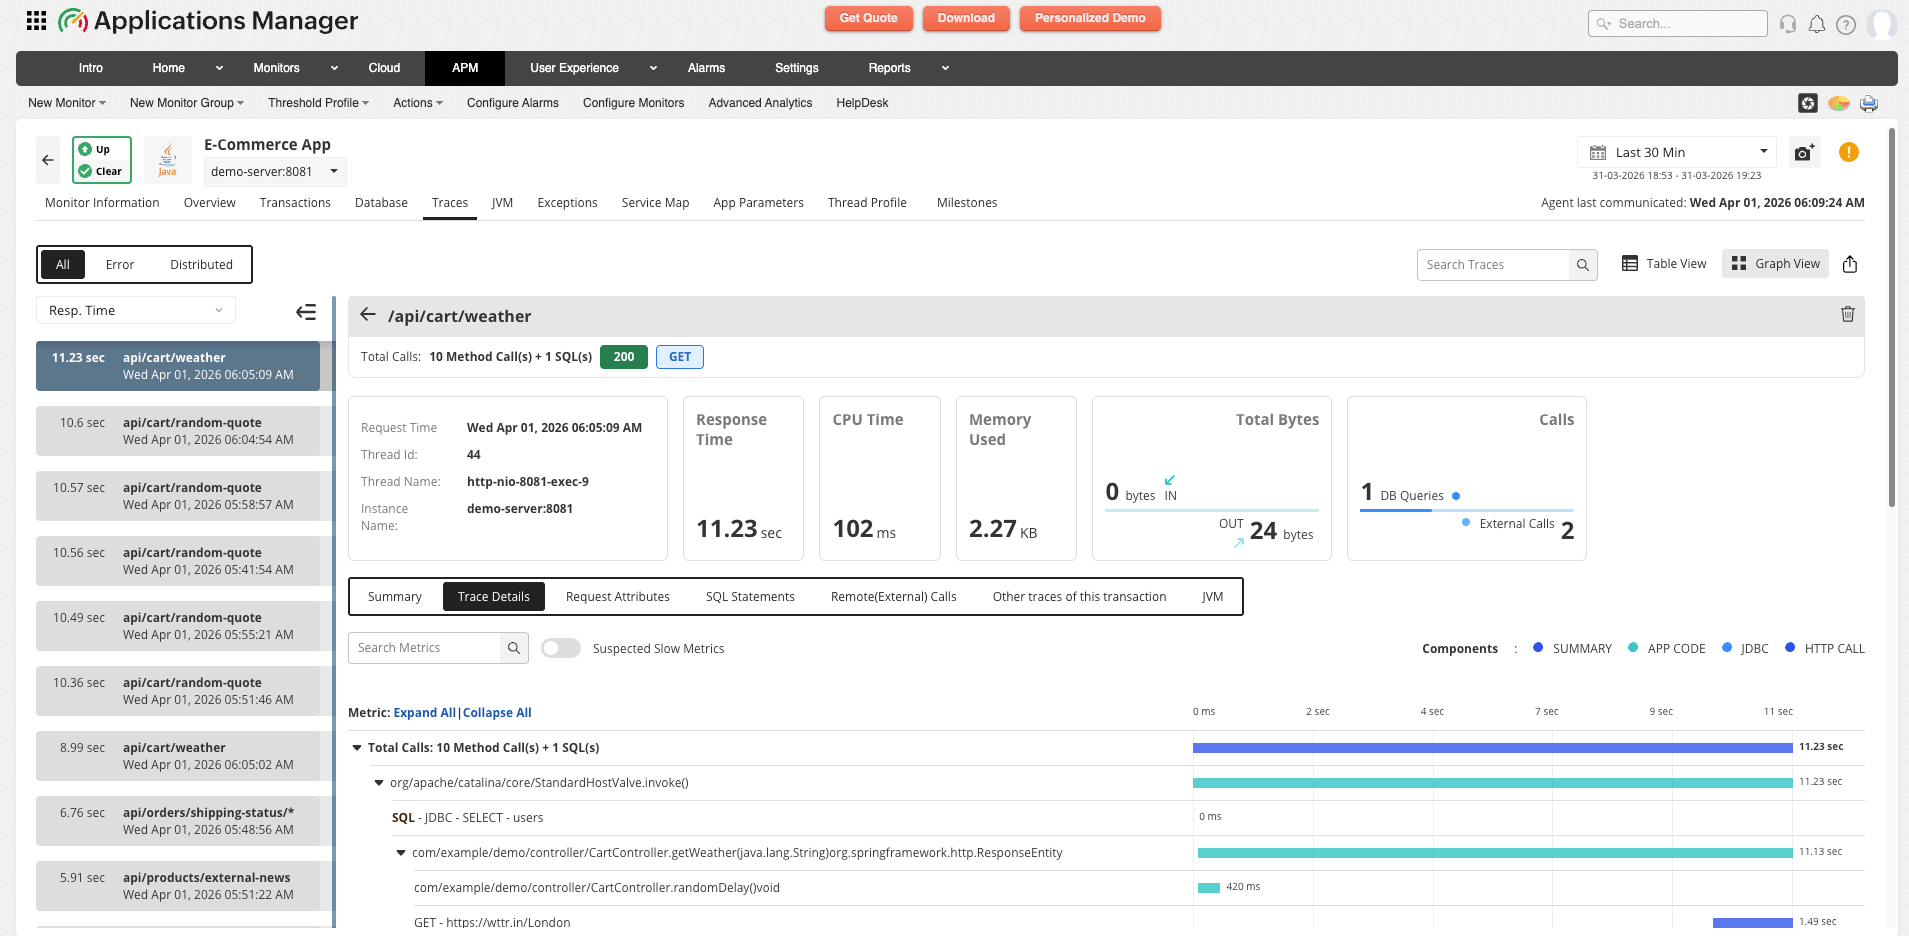Screen dimensions: 1909x936
Task: Click the Search Metrics input field
Action: coord(424,648)
